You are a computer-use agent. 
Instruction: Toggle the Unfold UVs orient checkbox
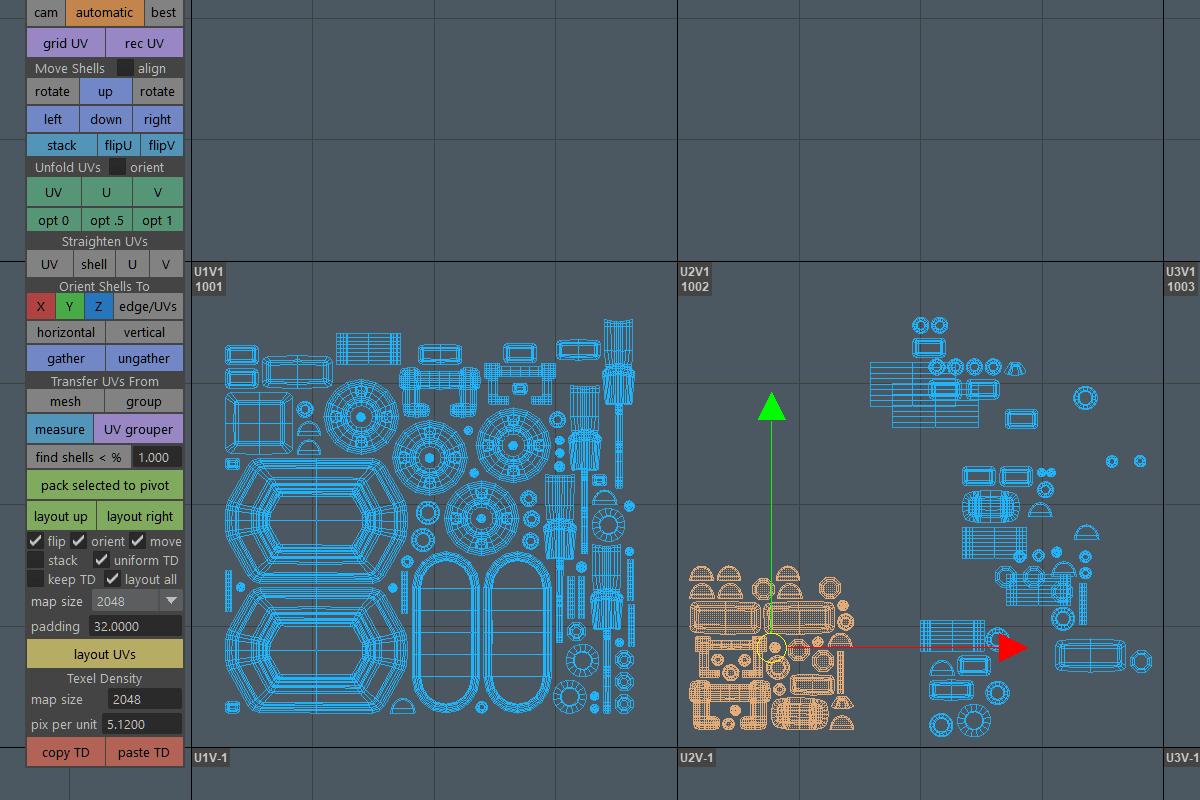pos(118,167)
